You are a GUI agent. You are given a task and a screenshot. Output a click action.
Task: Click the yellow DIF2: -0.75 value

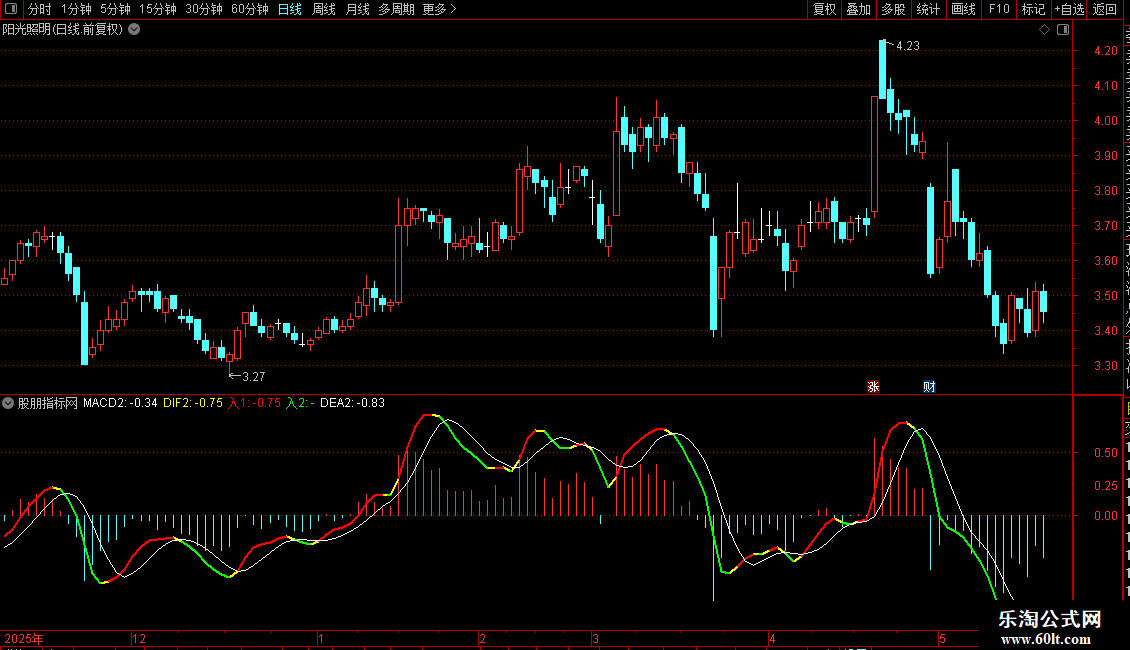pos(193,404)
